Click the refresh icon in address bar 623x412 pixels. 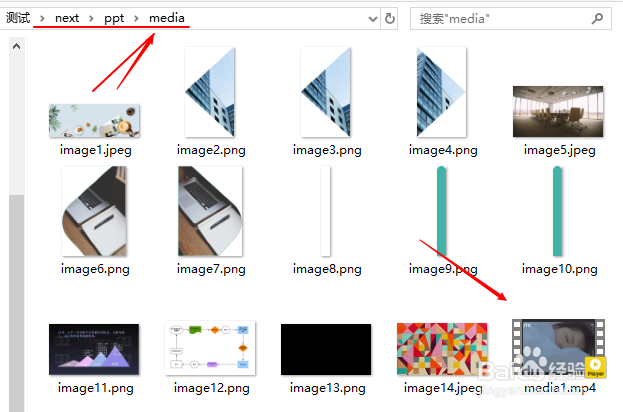(x=390, y=18)
